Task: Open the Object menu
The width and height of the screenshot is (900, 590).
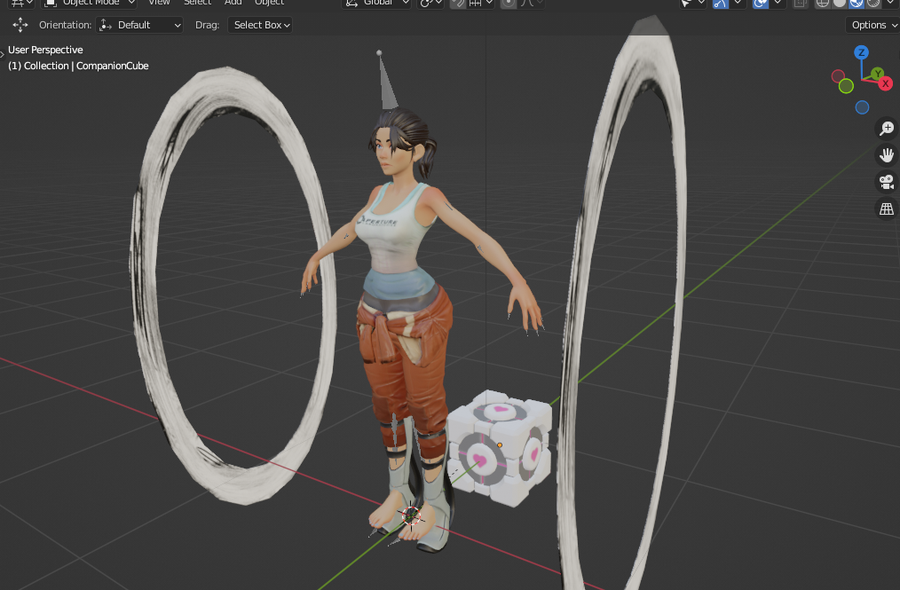Action: (x=269, y=3)
